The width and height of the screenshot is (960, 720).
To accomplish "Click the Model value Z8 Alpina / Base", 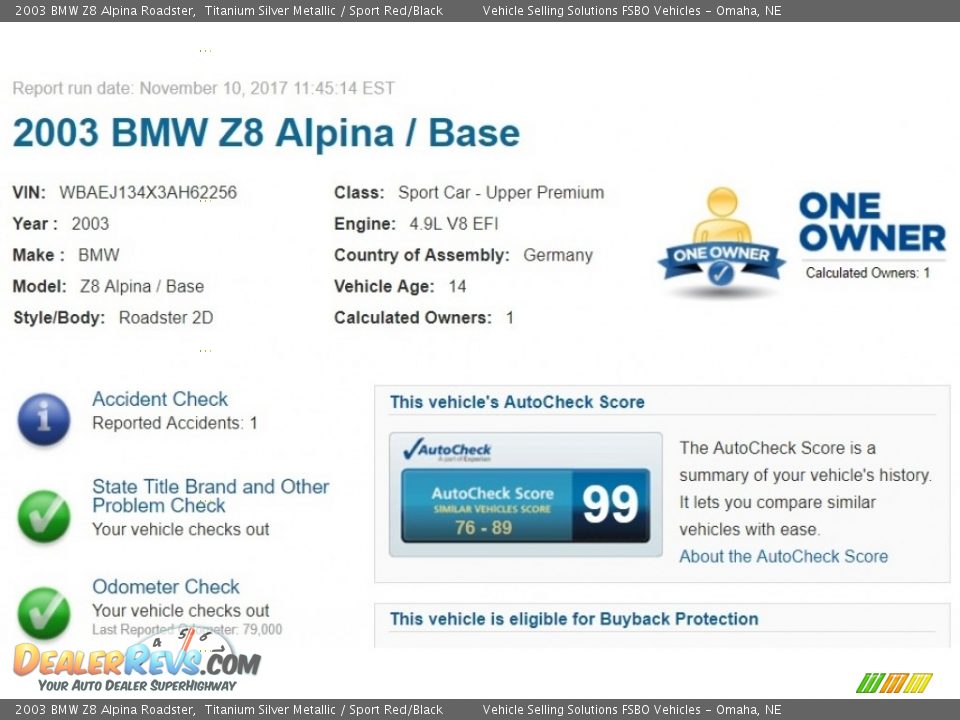I will click(142, 286).
